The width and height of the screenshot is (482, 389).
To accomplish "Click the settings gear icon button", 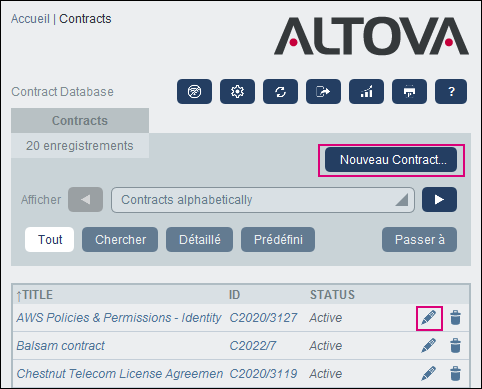I will [237, 91].
